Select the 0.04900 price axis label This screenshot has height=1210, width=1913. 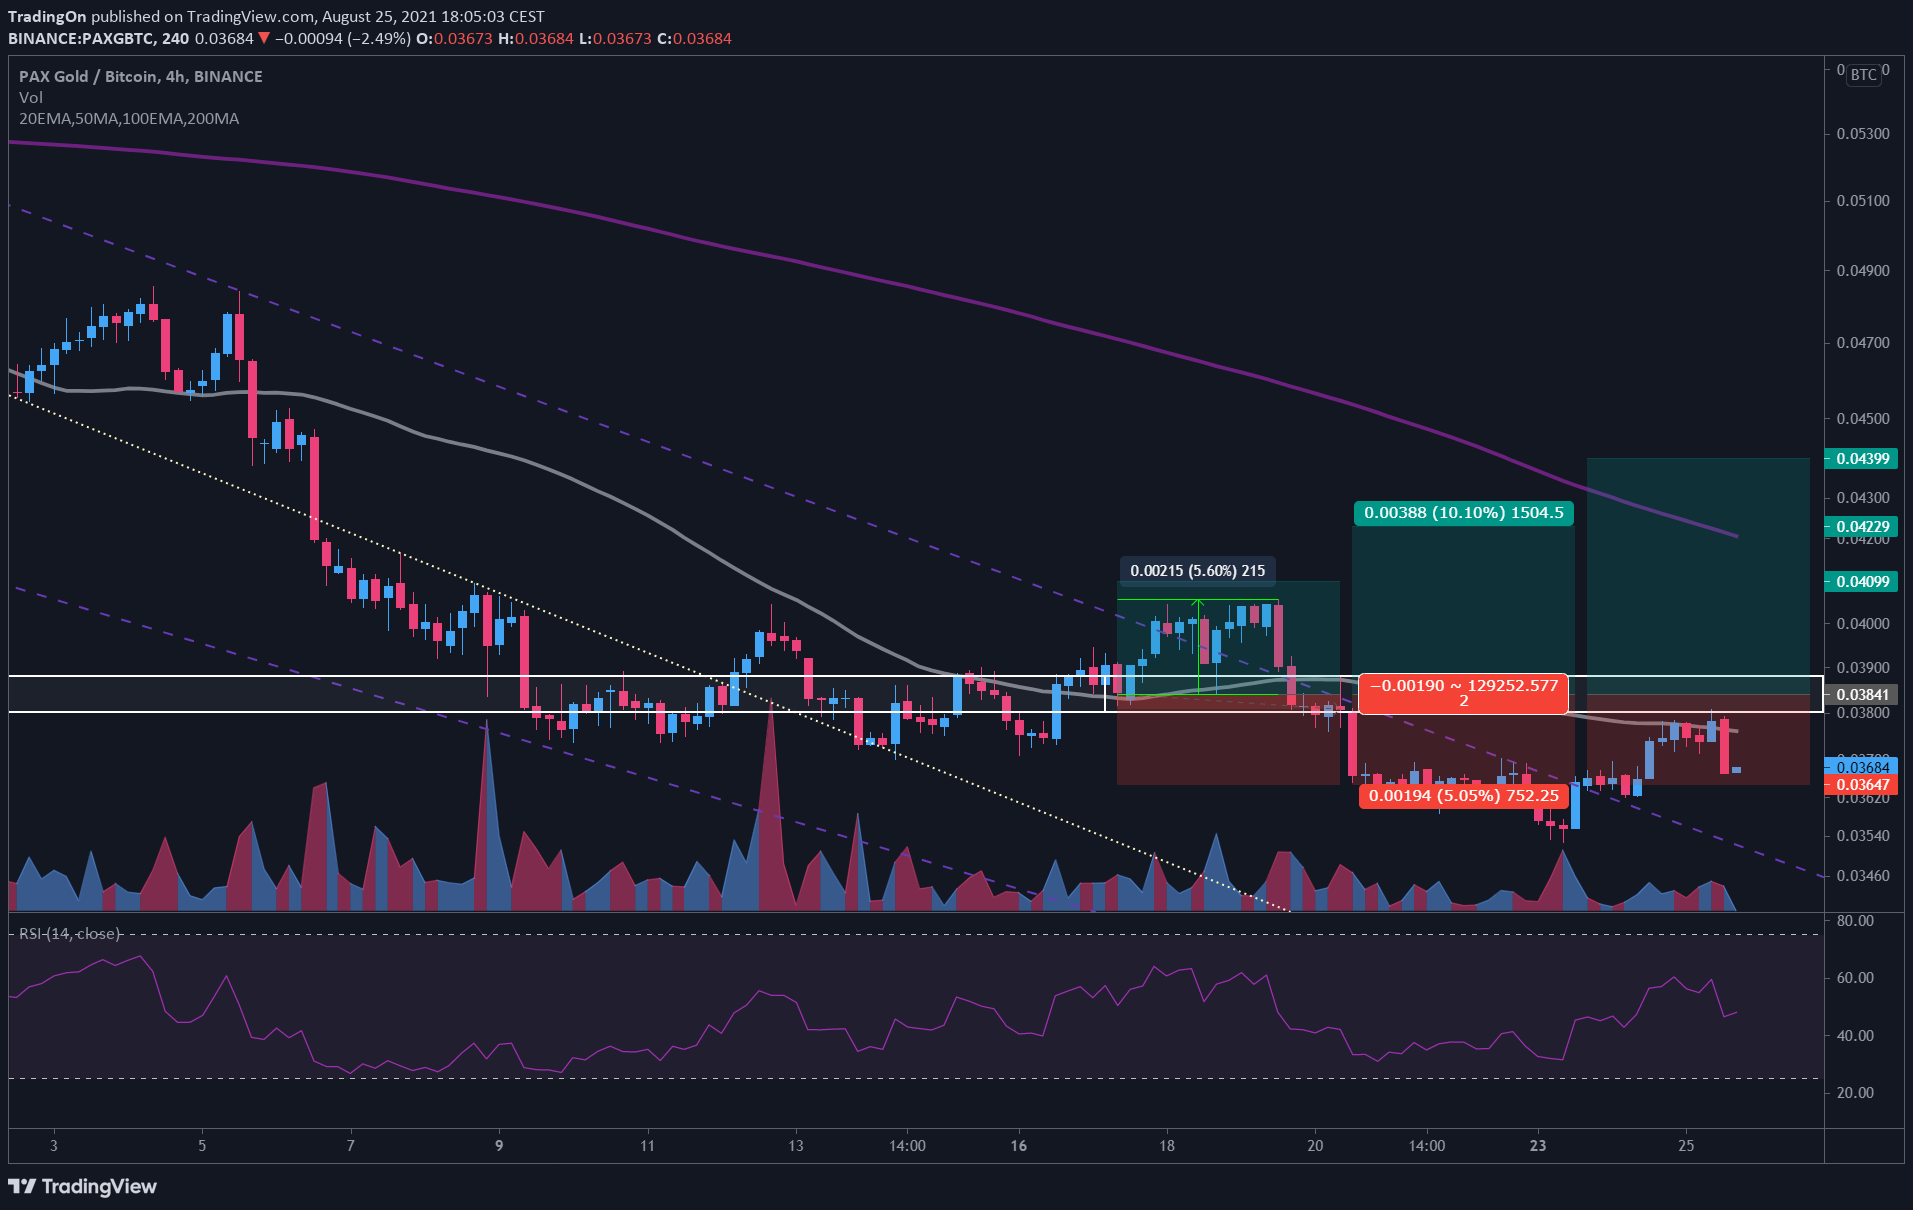(1863, 271)
